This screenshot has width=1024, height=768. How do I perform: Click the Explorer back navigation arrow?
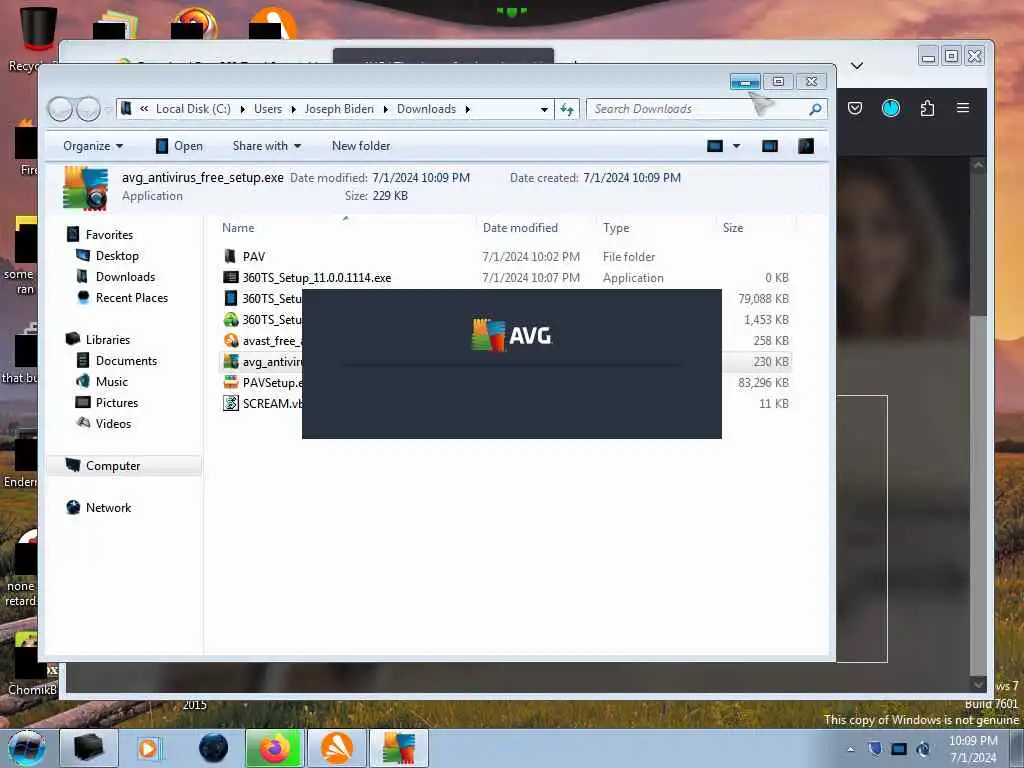click(x=60, y=109)
